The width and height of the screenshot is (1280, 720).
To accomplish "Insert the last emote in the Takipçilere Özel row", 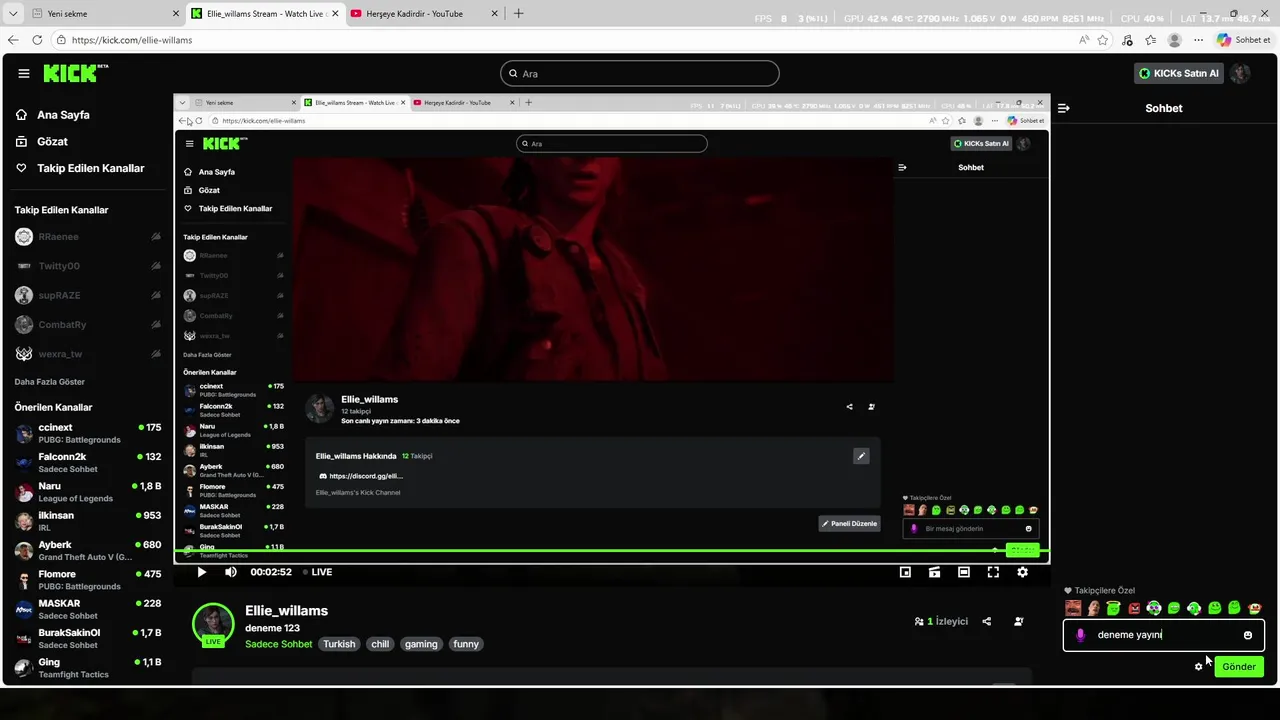I will 1255,608.
